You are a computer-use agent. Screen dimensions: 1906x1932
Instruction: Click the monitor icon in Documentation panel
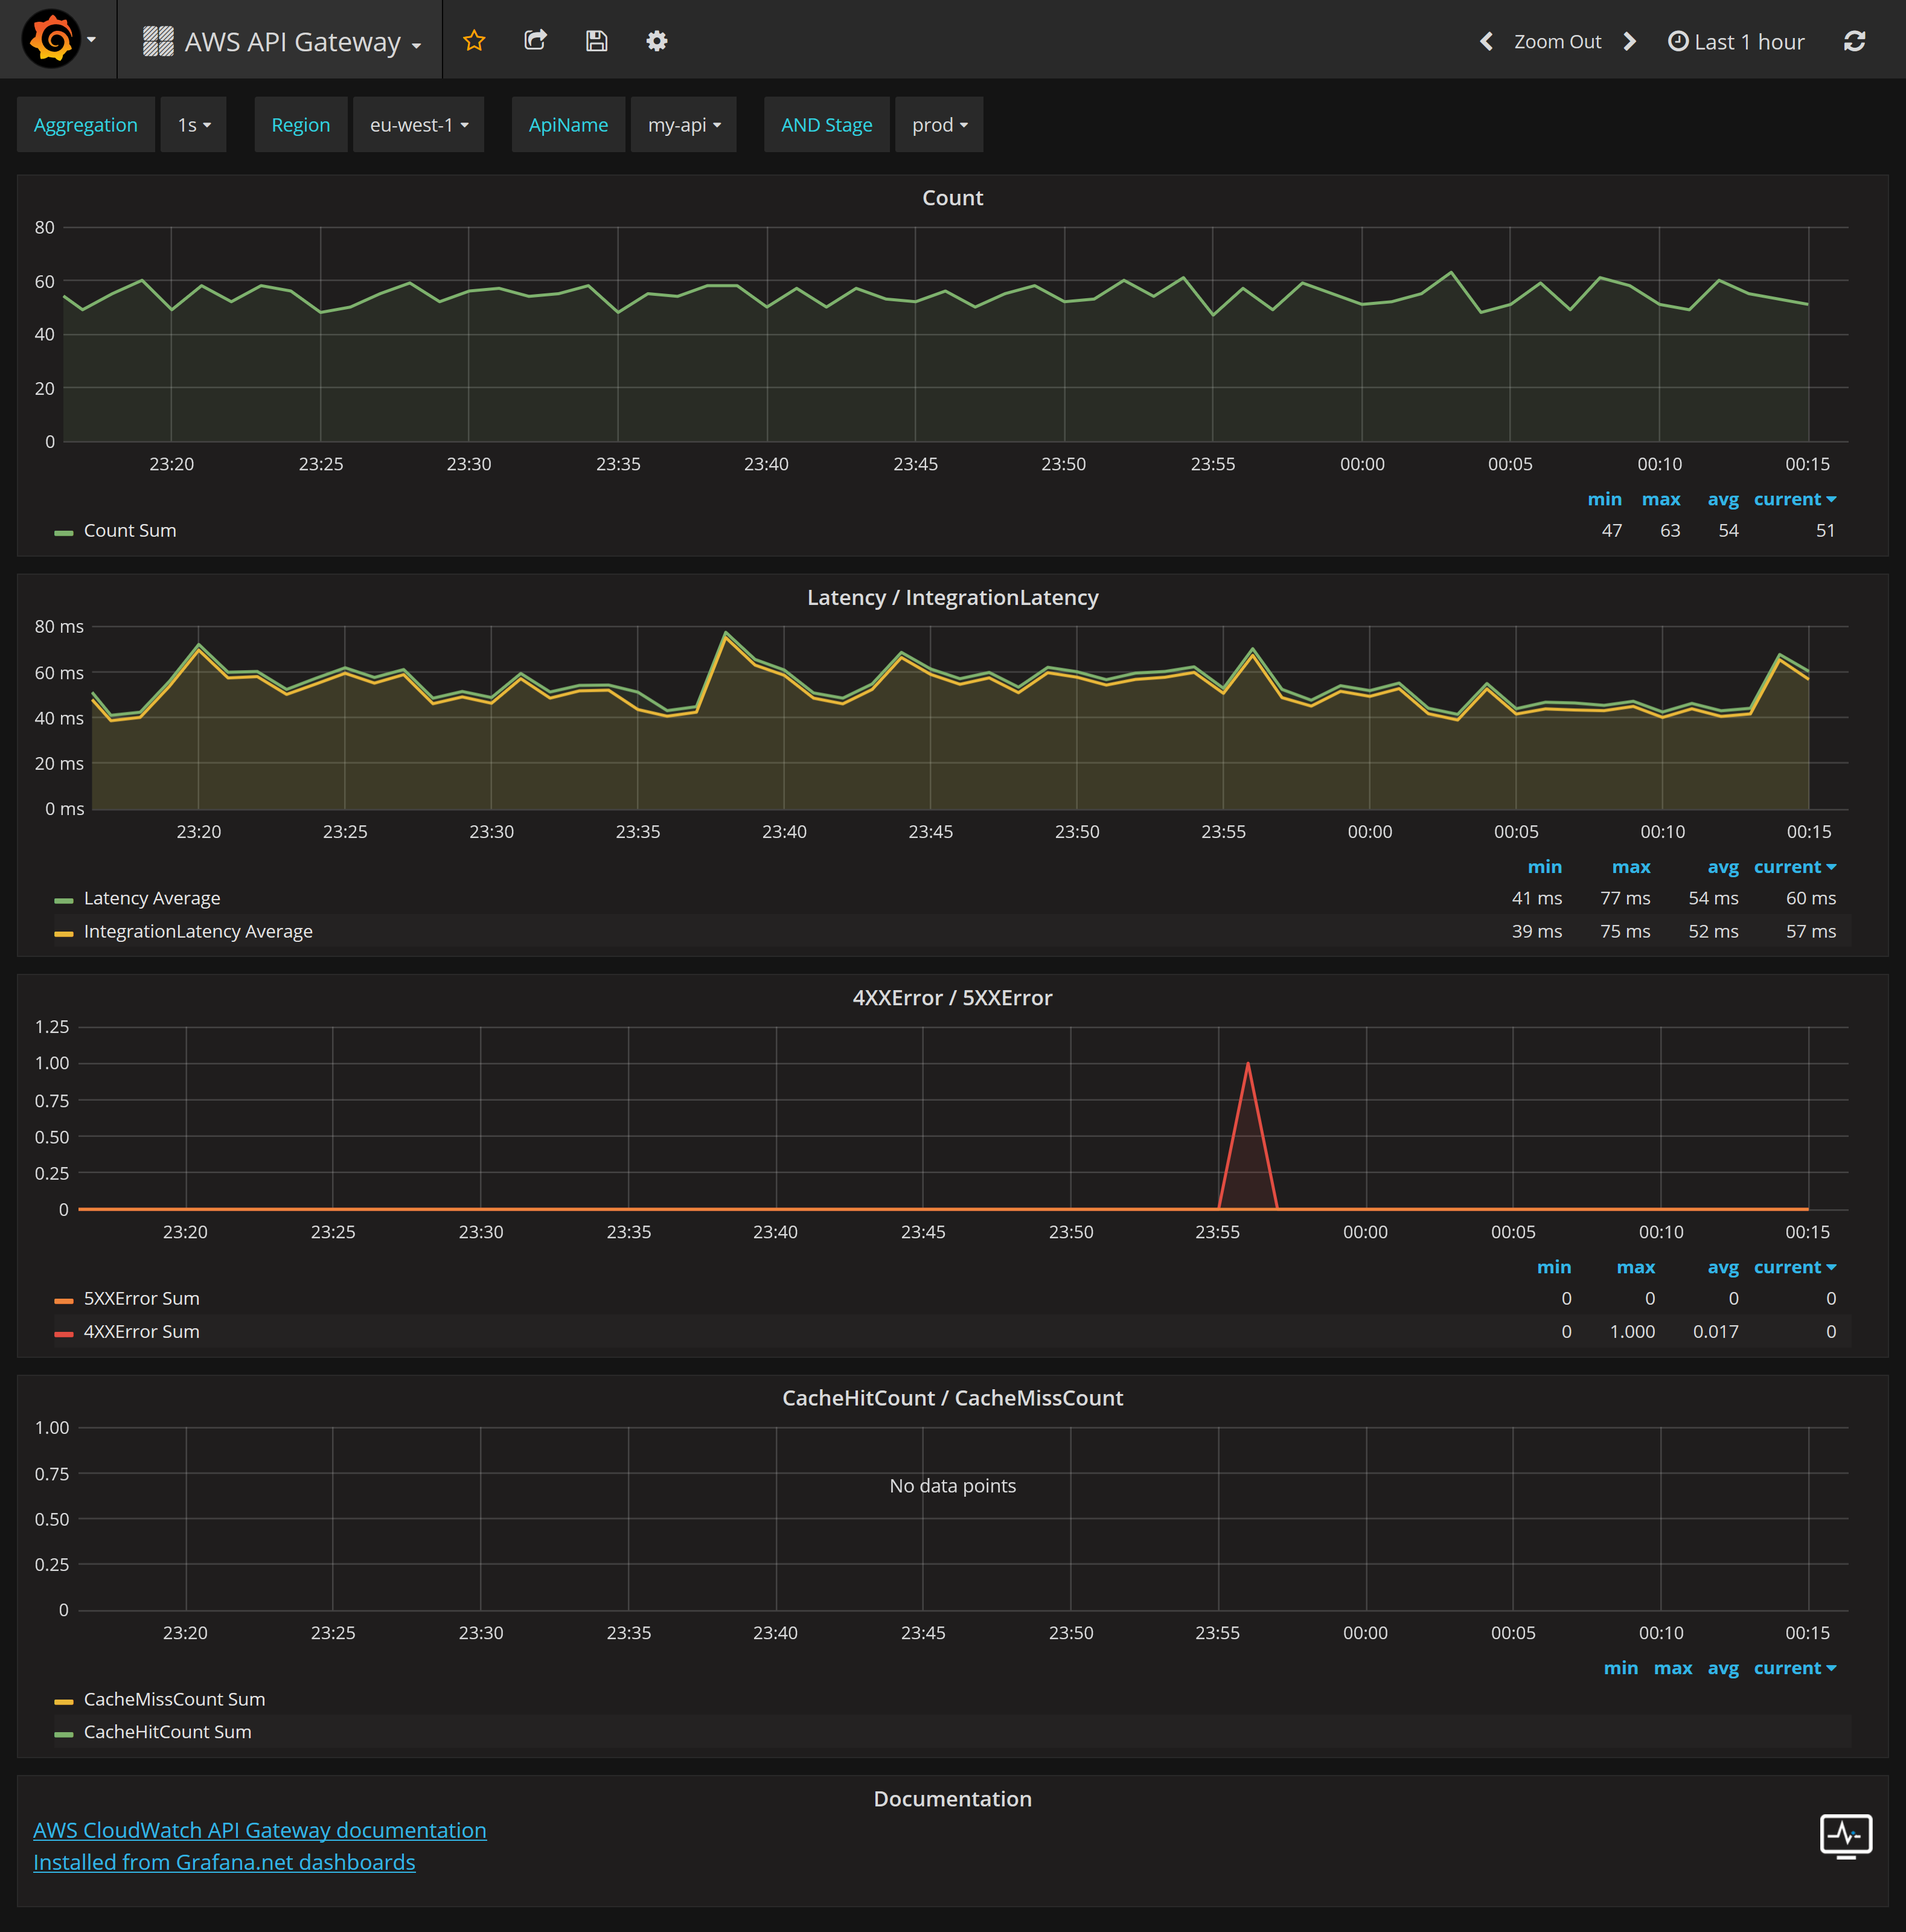[1845, 1836]
